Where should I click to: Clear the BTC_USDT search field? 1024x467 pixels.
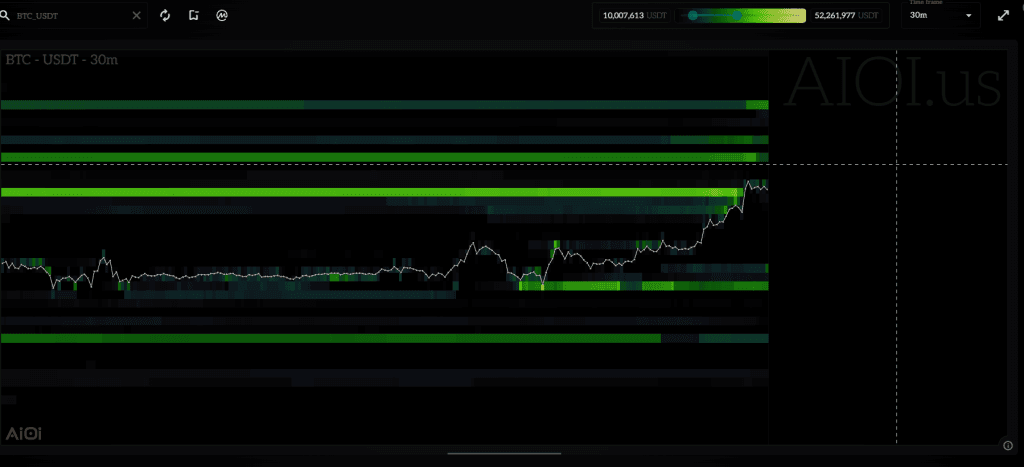click(137, 16)
